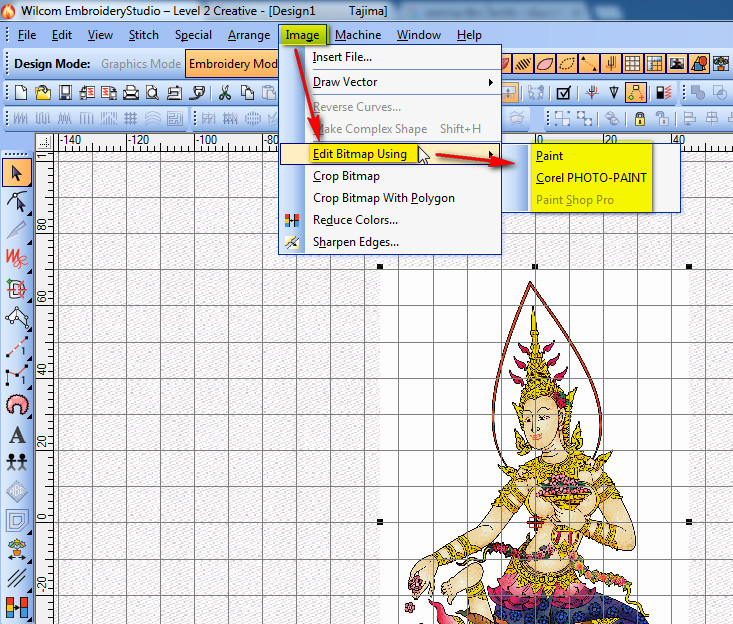Expand the Draw Vector submenu
The width and height of the screenshot is (733, 624).
[x=390, y=82]
